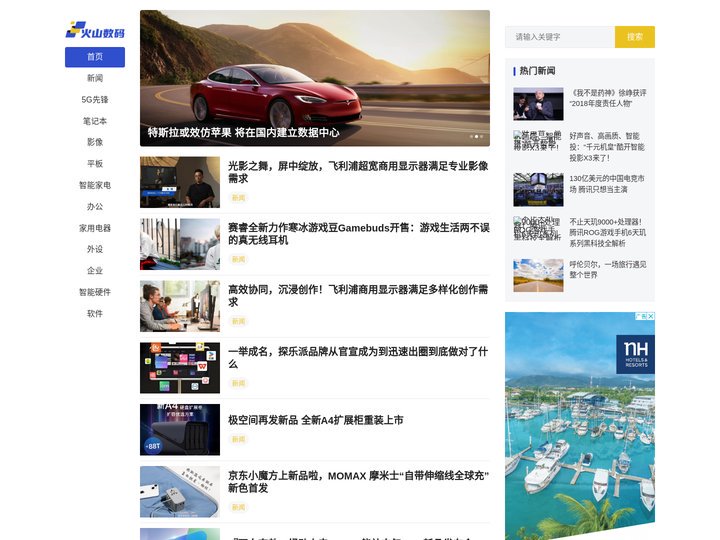This screenshot has width=720, height=540.
Task: Open thumbnail of ROG游戏手机 hot news
Action: coord(538,228)
